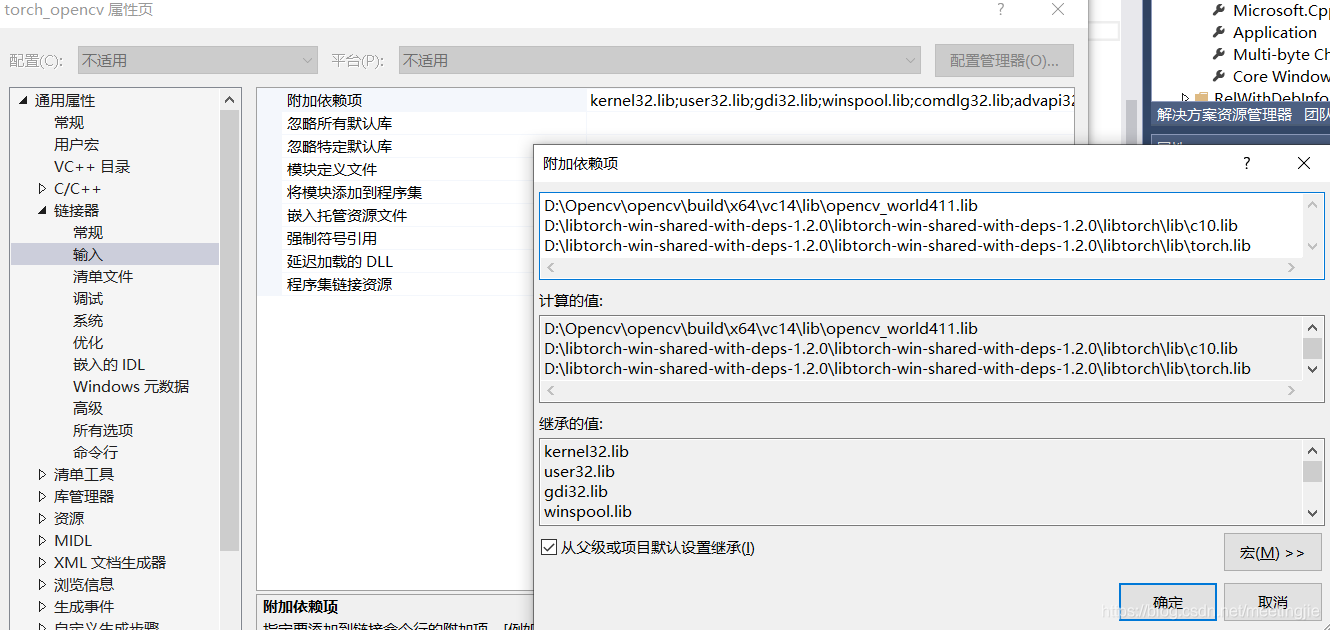Select 模块定义文件 property row
Image resolution: width=1330 pixels, height=630 pixels.
332,169
